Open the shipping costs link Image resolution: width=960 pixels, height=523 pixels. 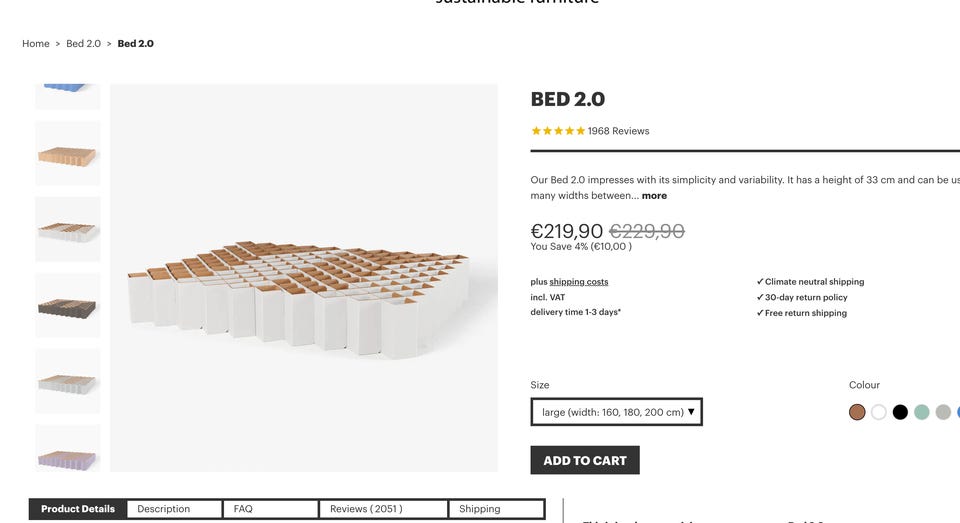[579, 282]
